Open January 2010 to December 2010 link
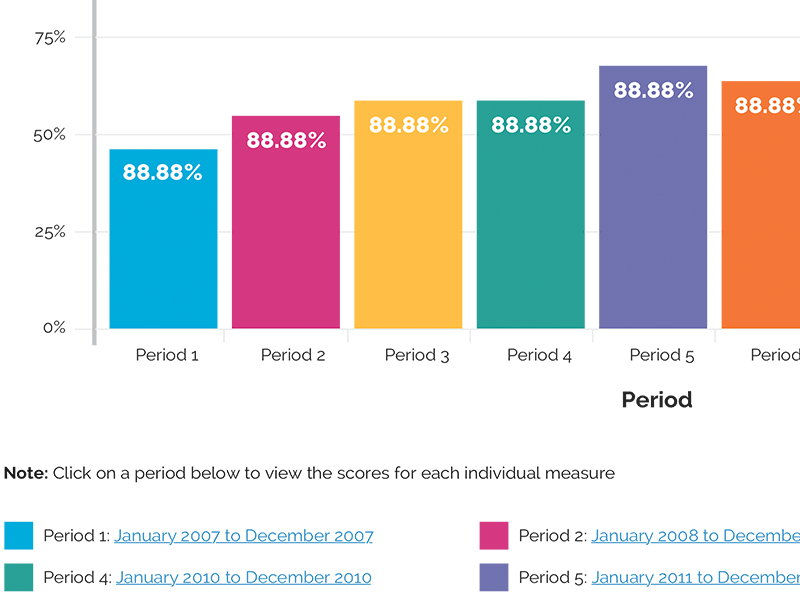 [x=243, y=578]
